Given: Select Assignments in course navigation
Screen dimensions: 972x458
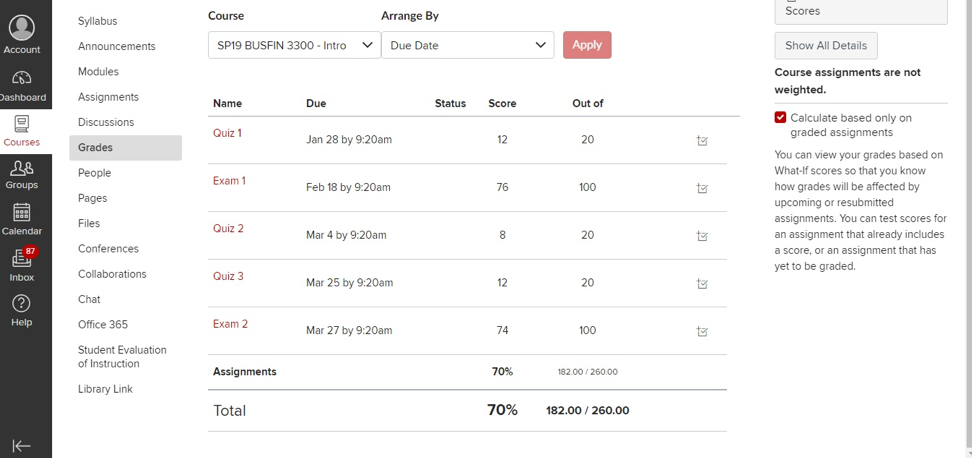Looking at the screenshot, I should pyautogui.click(x=108, y=97).
